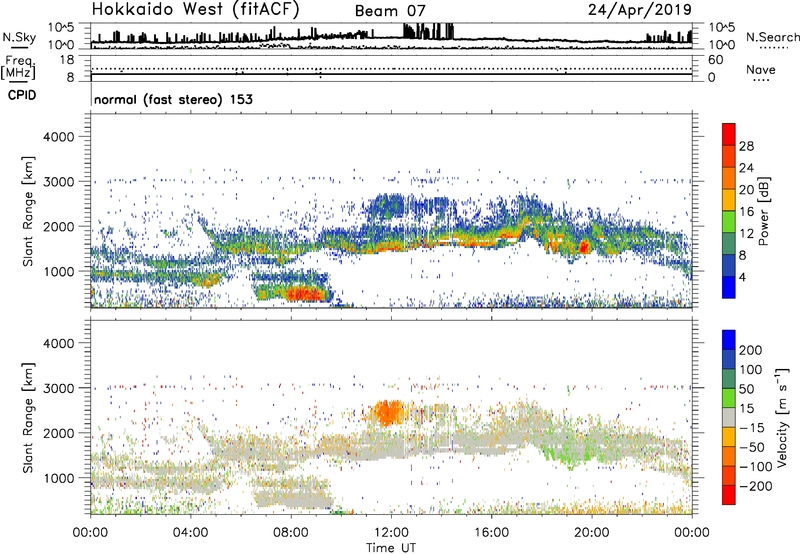Viewport: 800px width, 554px height.
Task: Click '1000' tick on the velocity panel
Action: (x=59, y=478)
